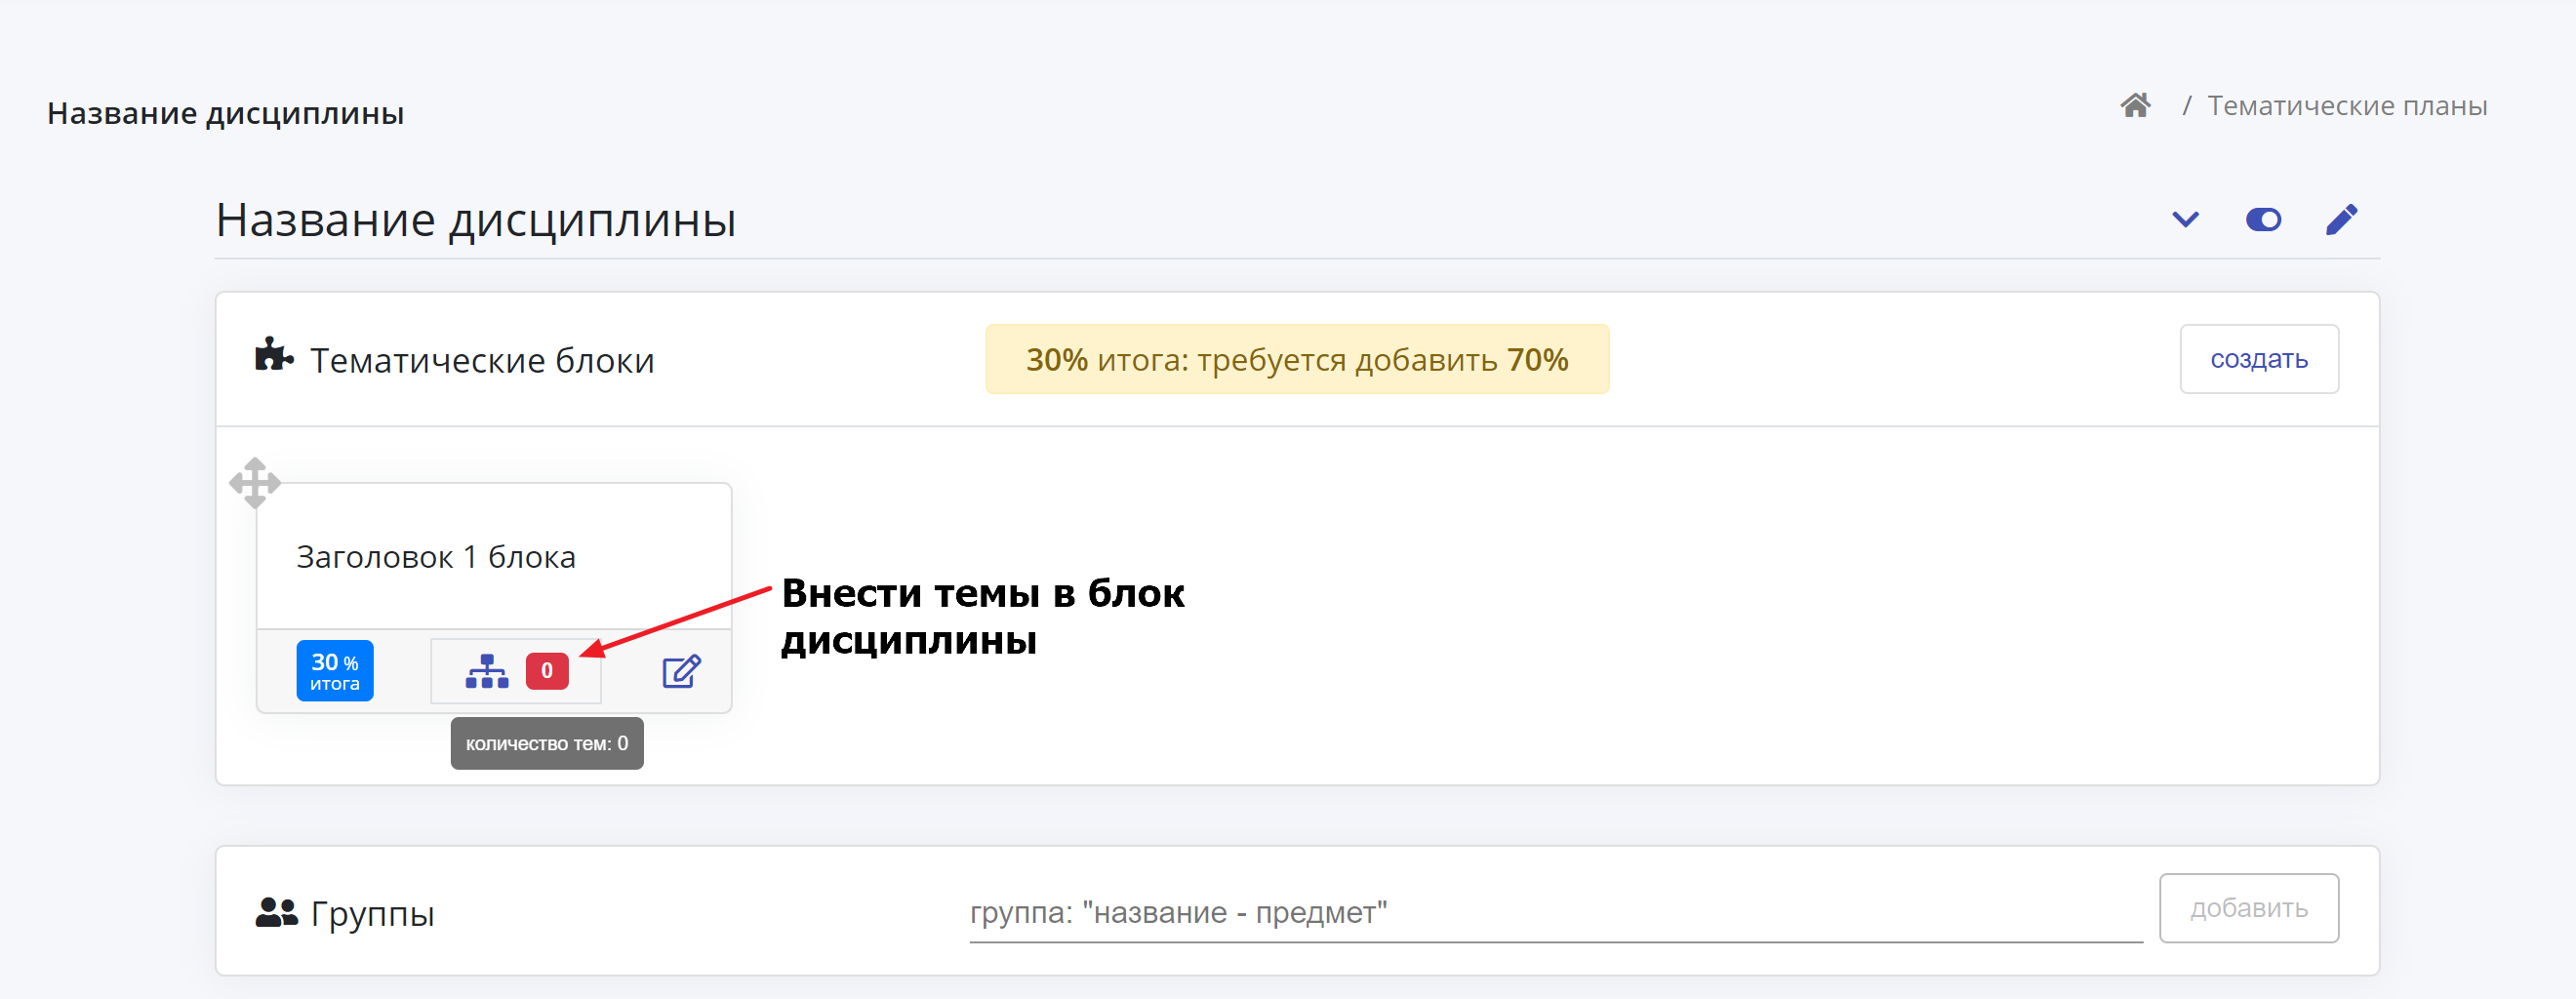Open the topics hierarchy icon in block
This screenshot has width=2576, height=999.
(487, 671)
